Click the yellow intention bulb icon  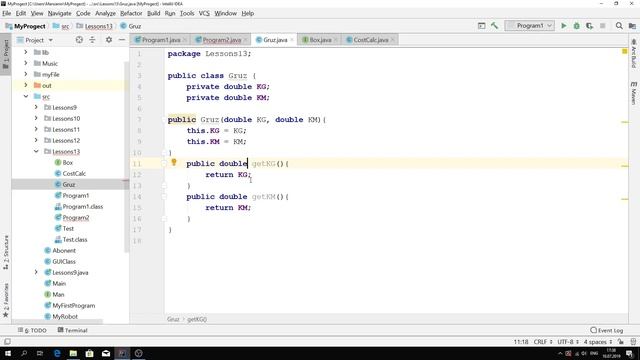pyautogui.click(x=173, y=162)
